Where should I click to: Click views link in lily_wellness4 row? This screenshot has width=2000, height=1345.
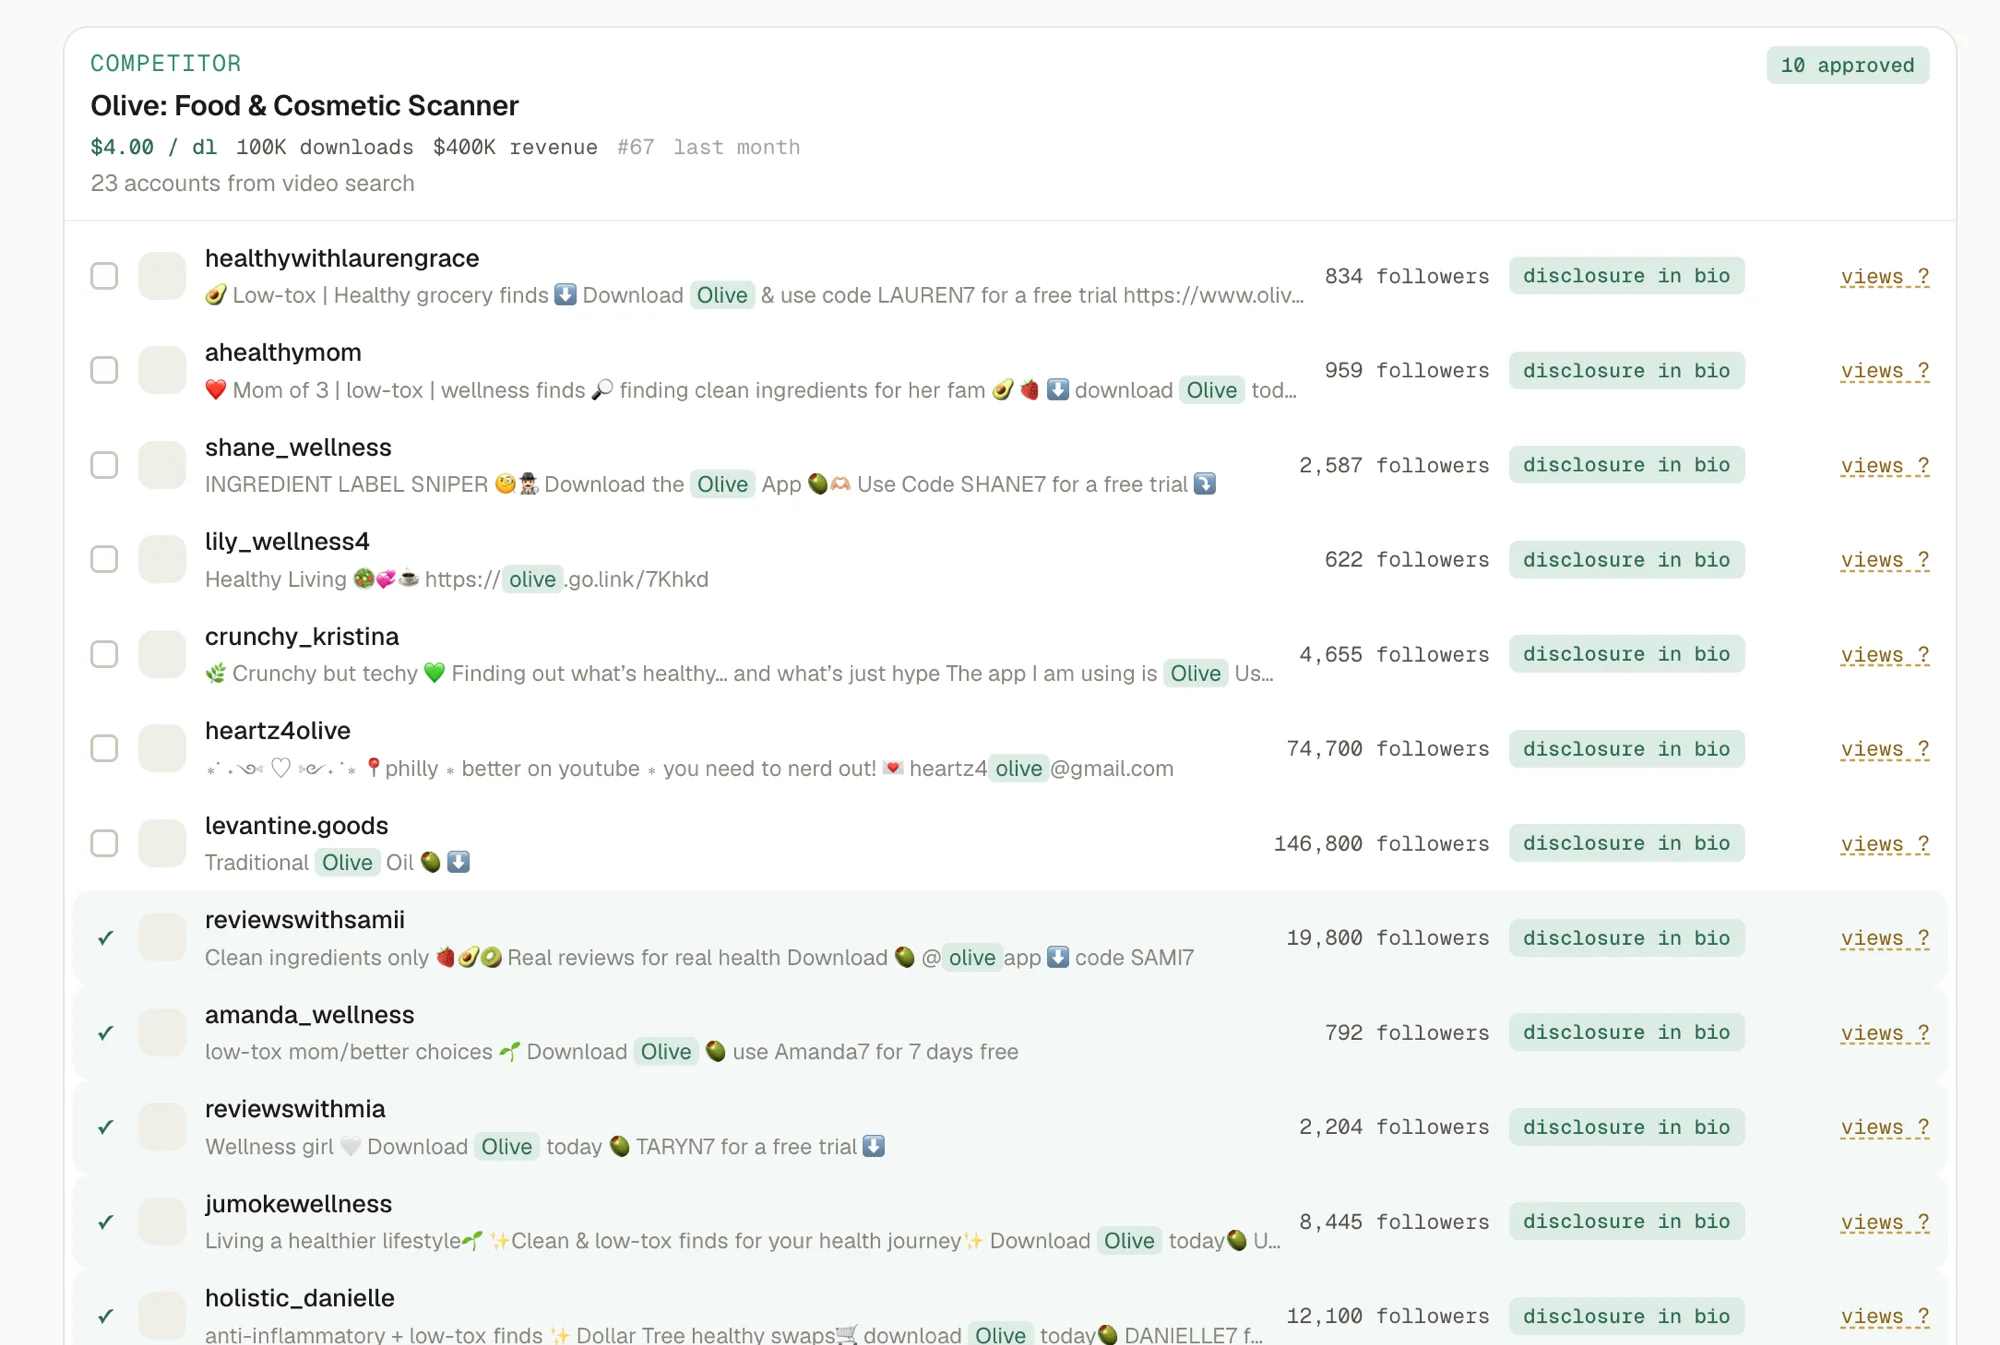[1885, 560]
